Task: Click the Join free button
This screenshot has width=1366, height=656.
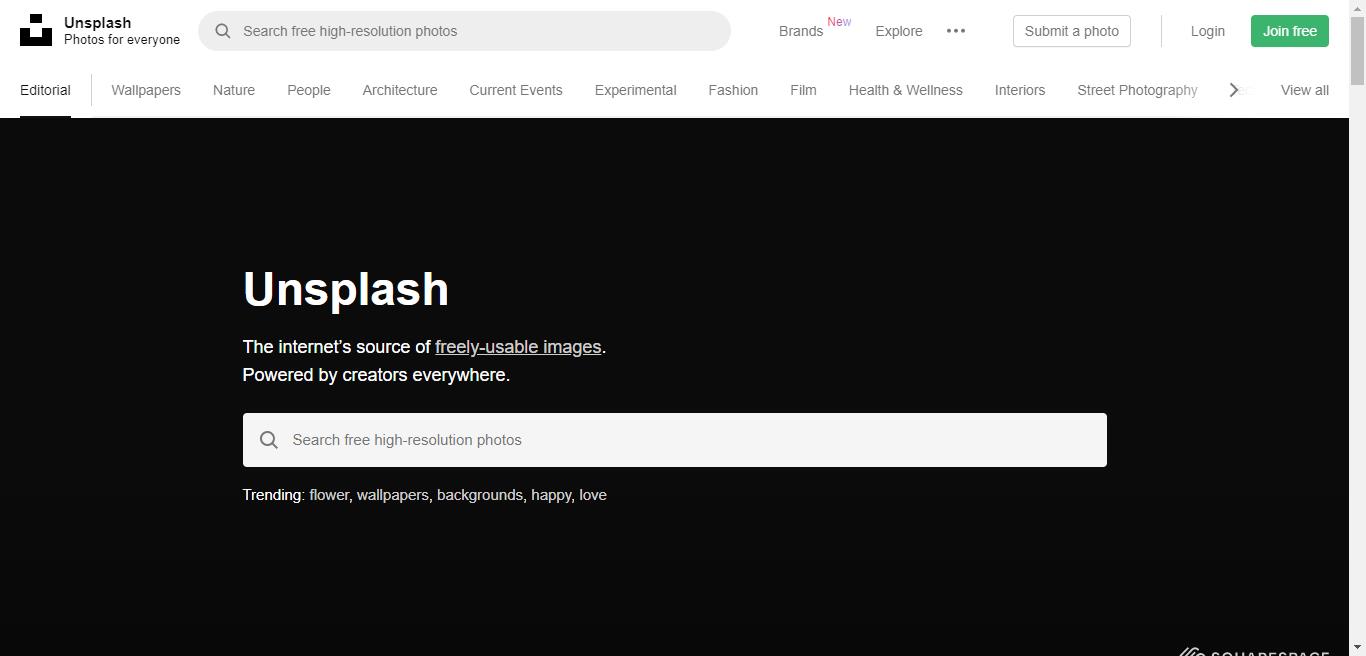Action: [x=1290, y=31]
